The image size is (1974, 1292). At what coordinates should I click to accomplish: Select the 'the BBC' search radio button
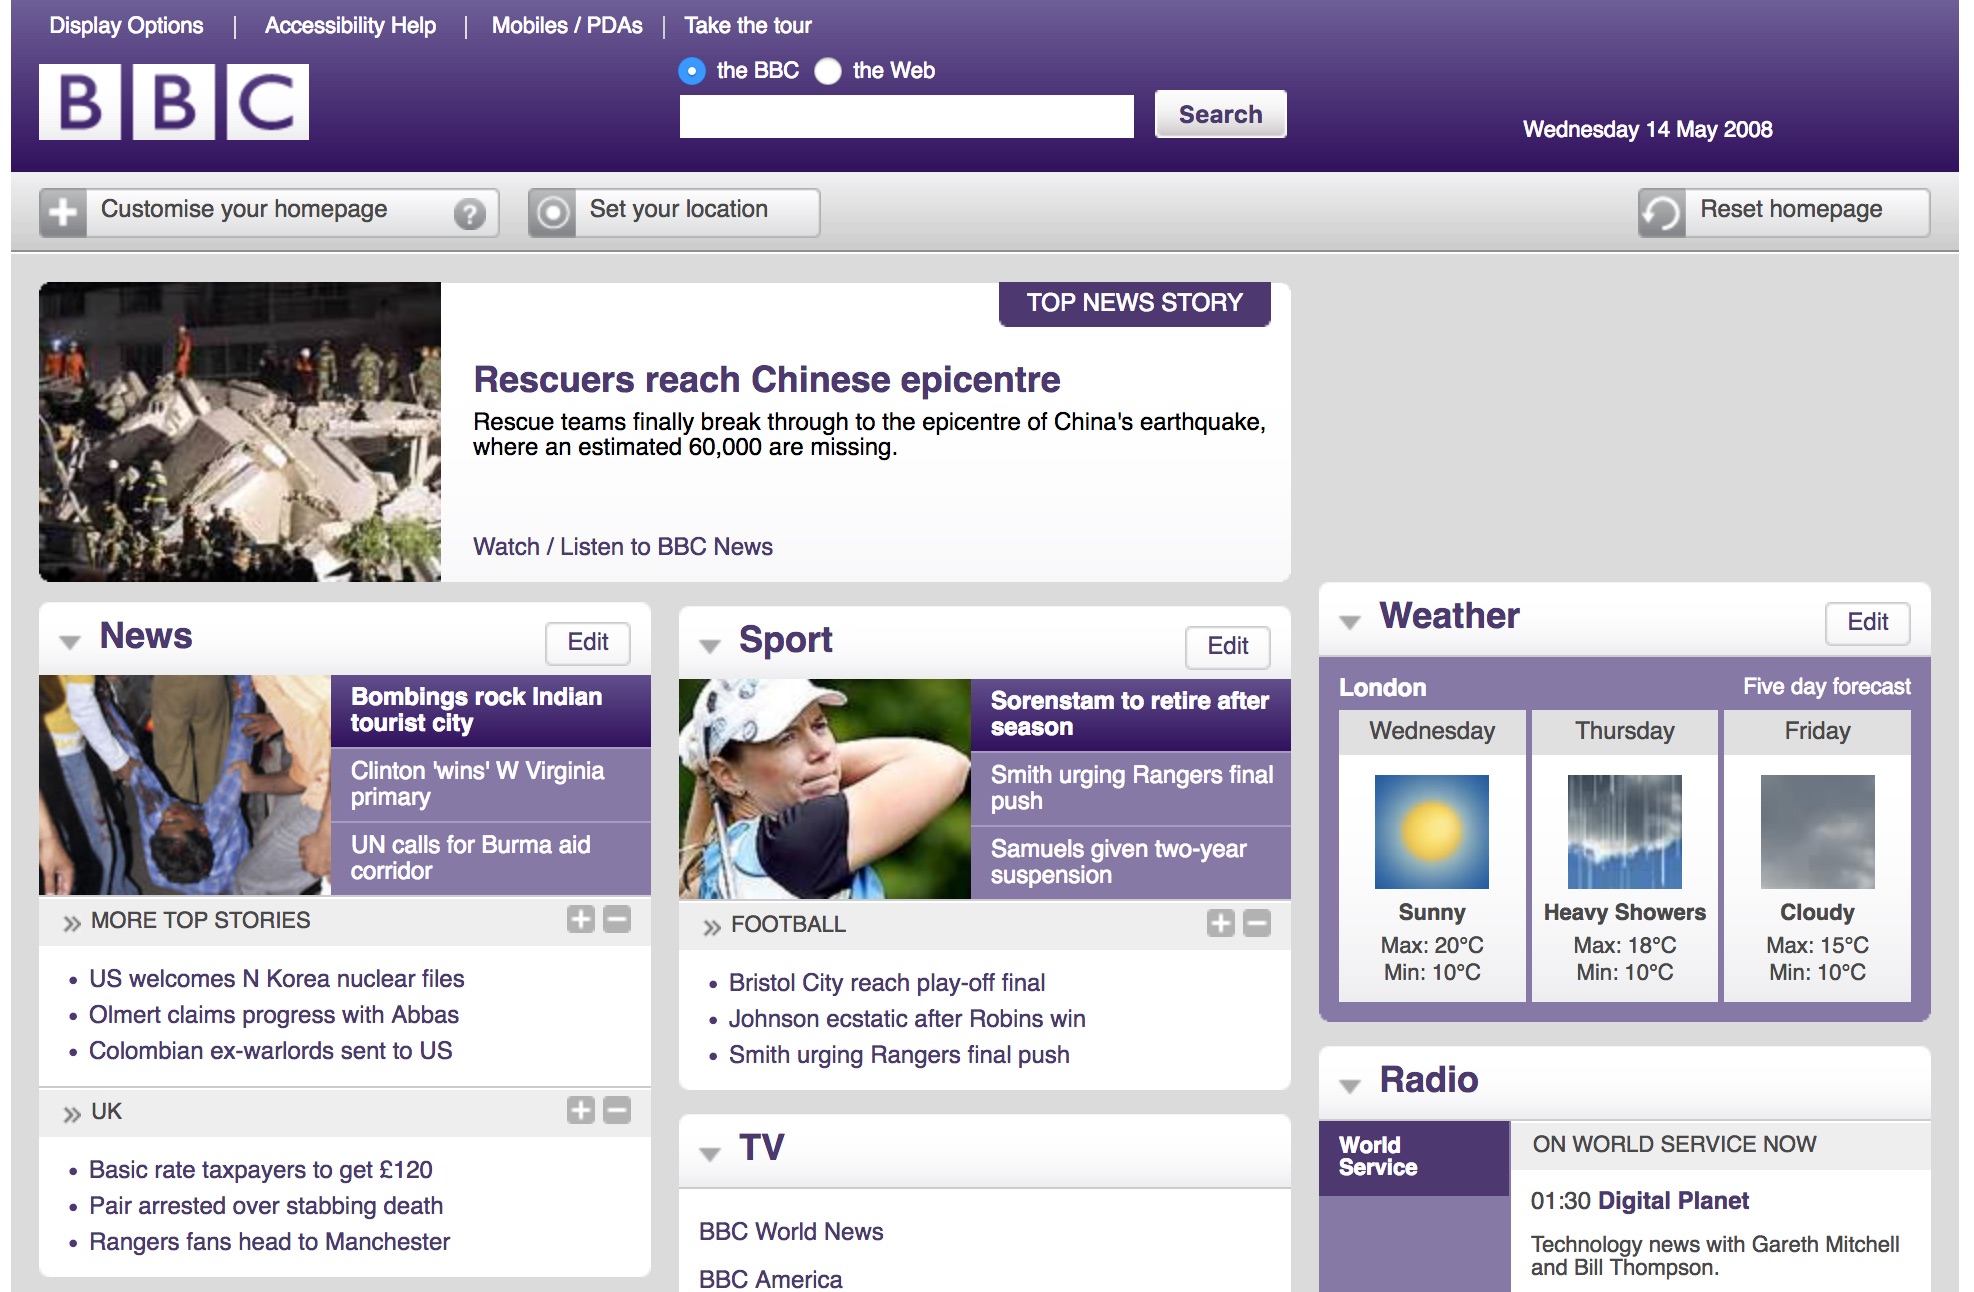pos(692,71)
